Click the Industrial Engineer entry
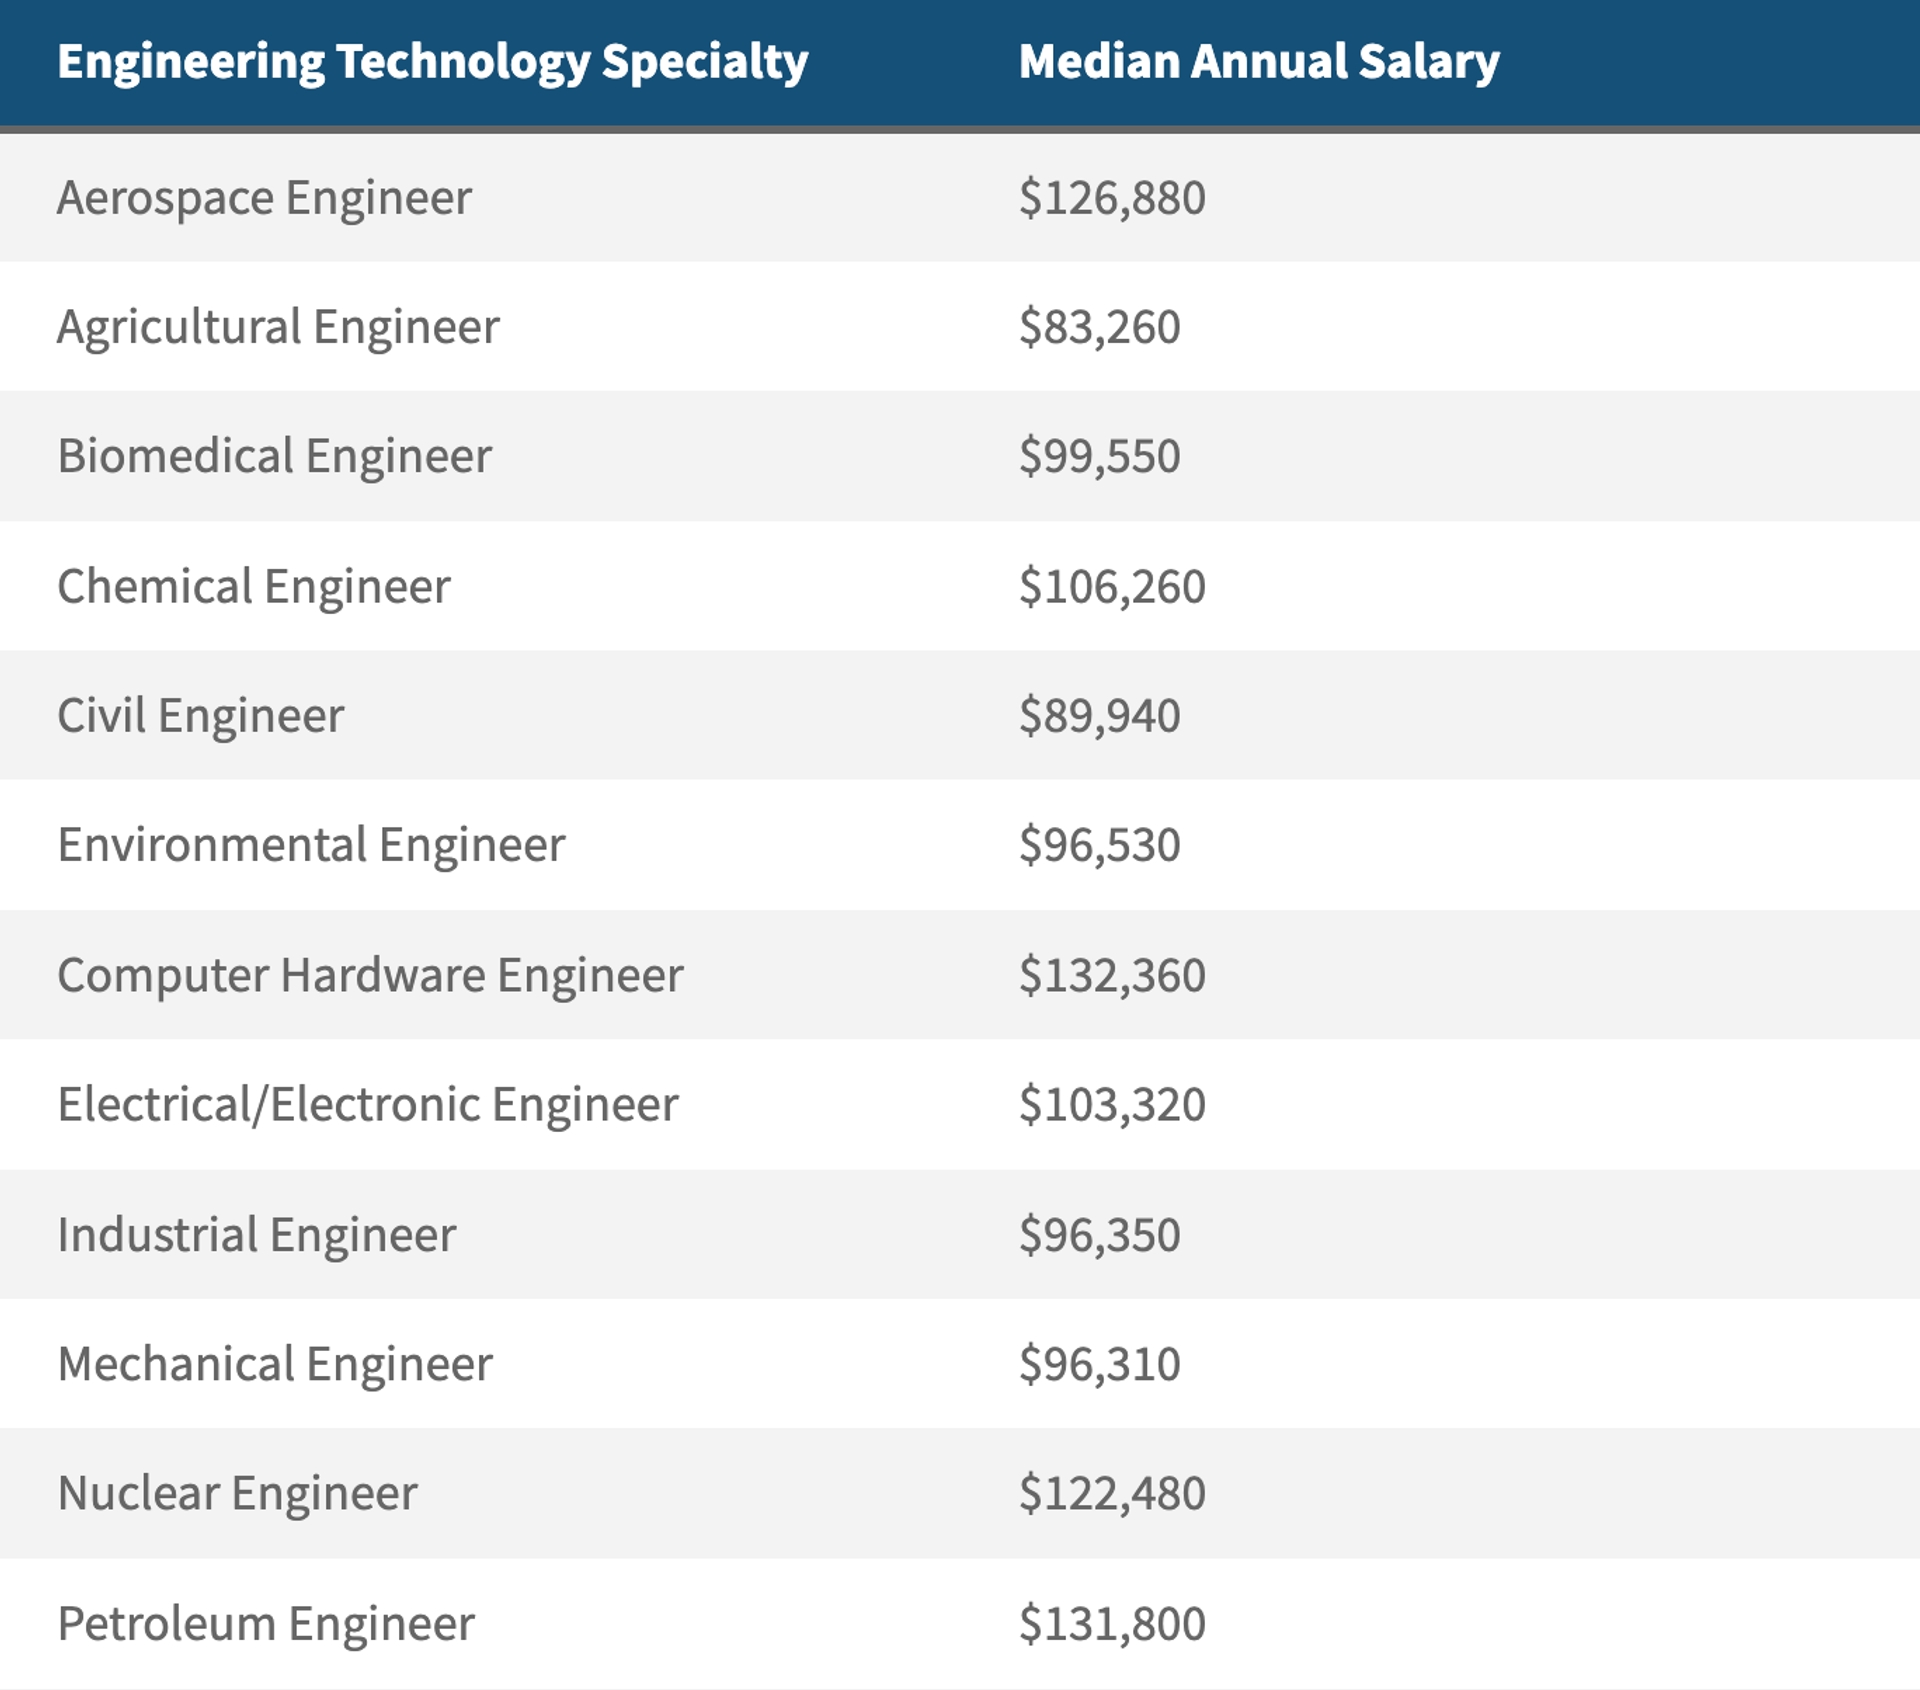Viewport: 1920px width, 1690px height. coord(256,1234)
